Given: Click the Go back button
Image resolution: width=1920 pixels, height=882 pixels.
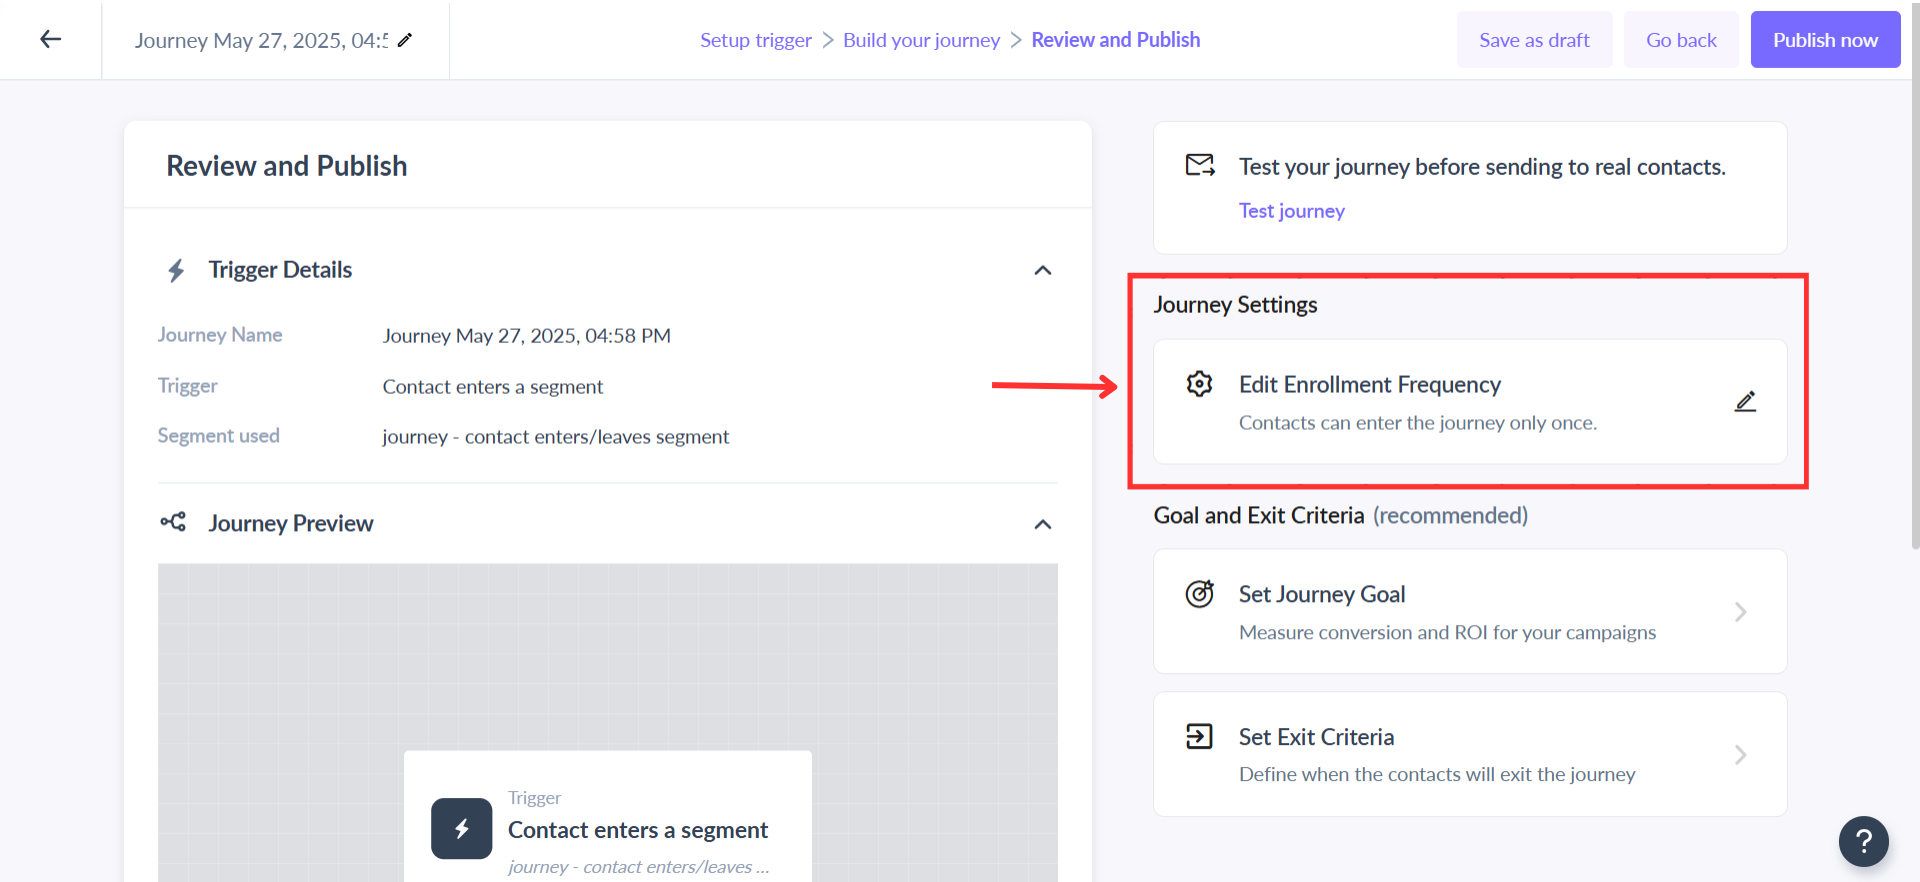Looking at the screenshot, I should 1681,40.
